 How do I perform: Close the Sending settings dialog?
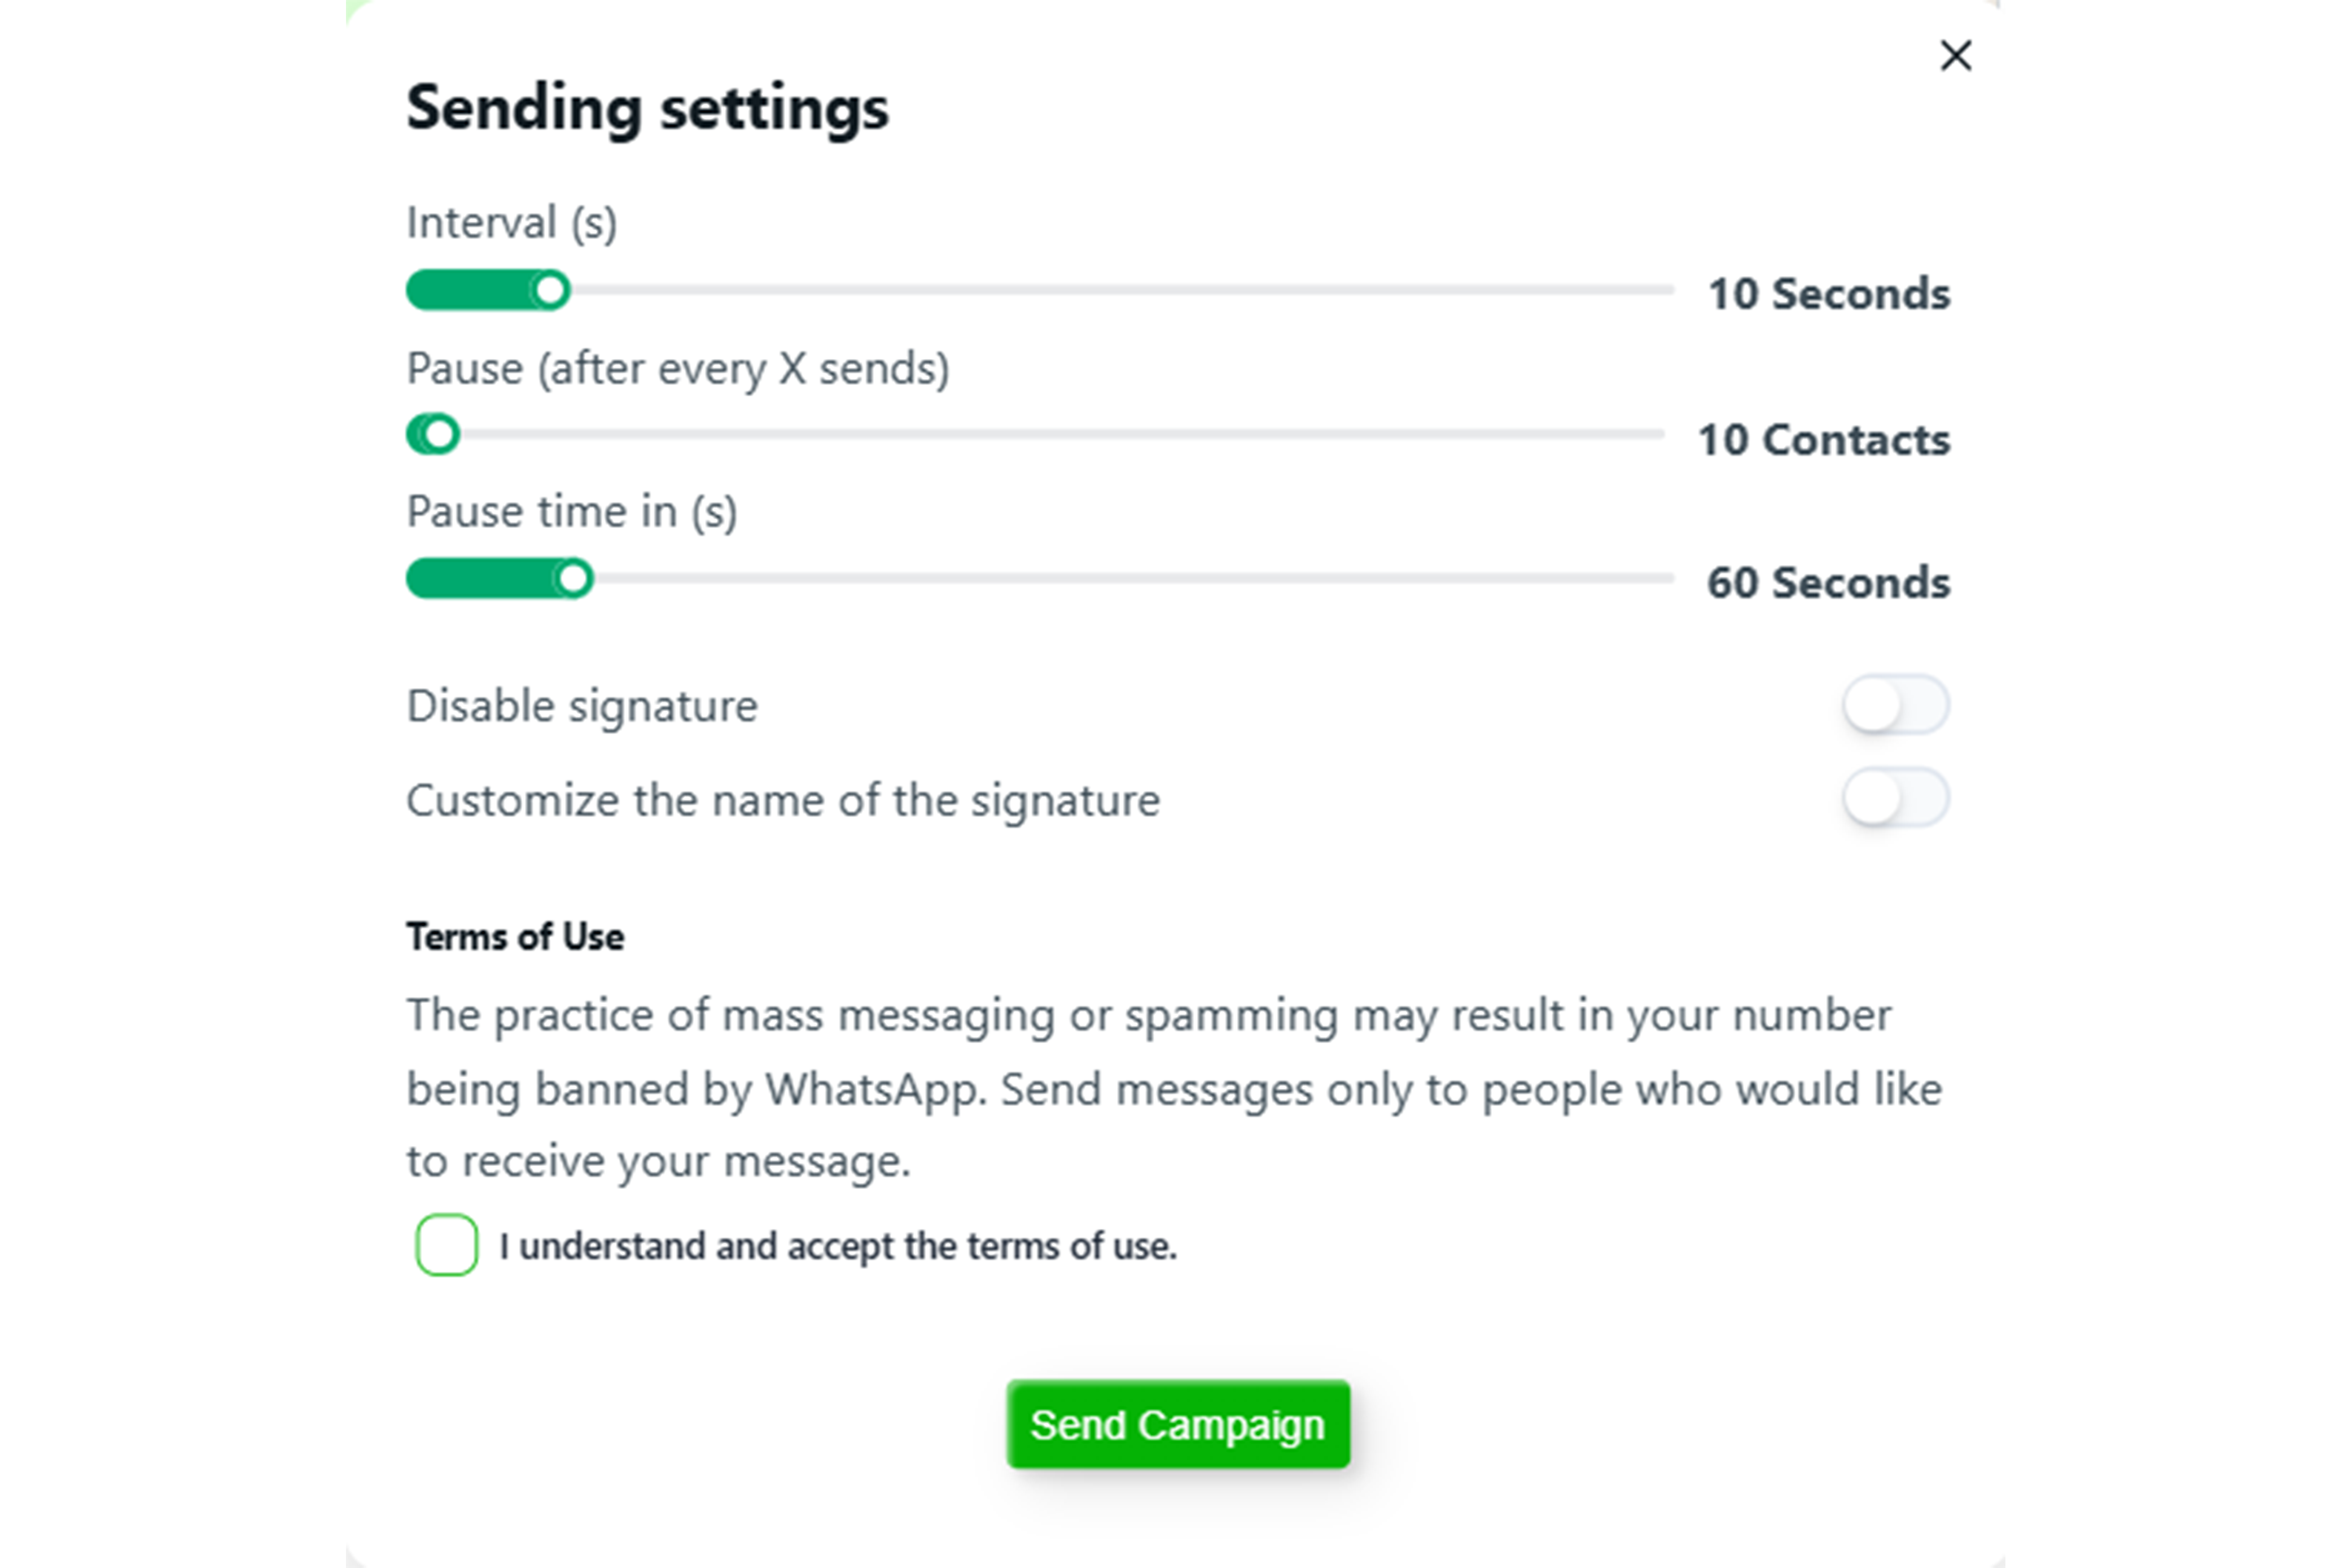coord(1955,56)
